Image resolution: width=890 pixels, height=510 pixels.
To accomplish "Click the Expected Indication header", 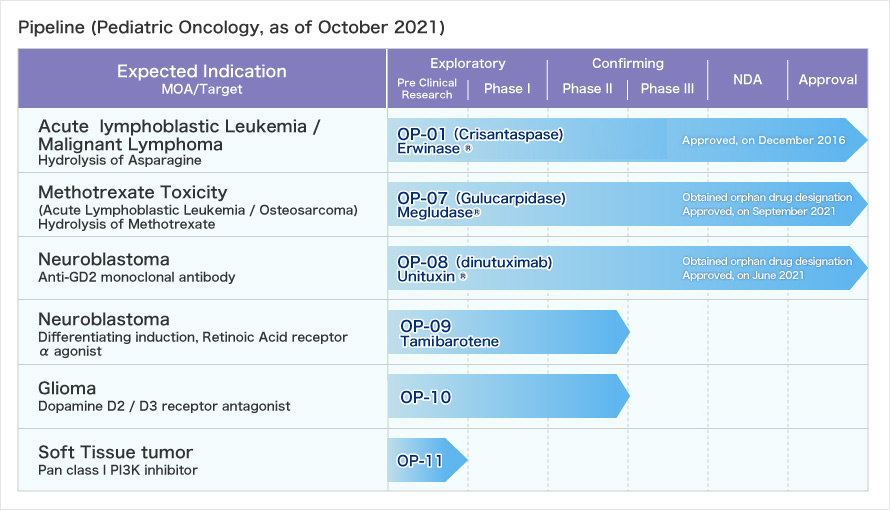I will coord(201,71).
